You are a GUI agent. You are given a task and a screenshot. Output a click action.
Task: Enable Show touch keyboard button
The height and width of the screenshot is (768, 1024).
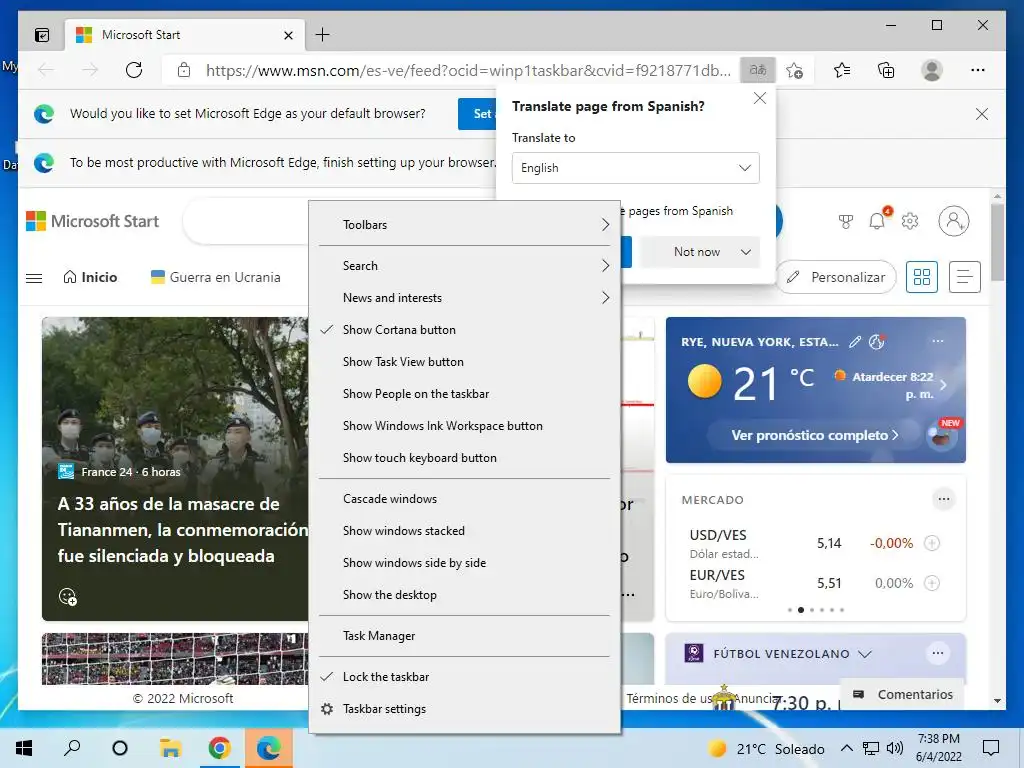[x=464, y=458]
